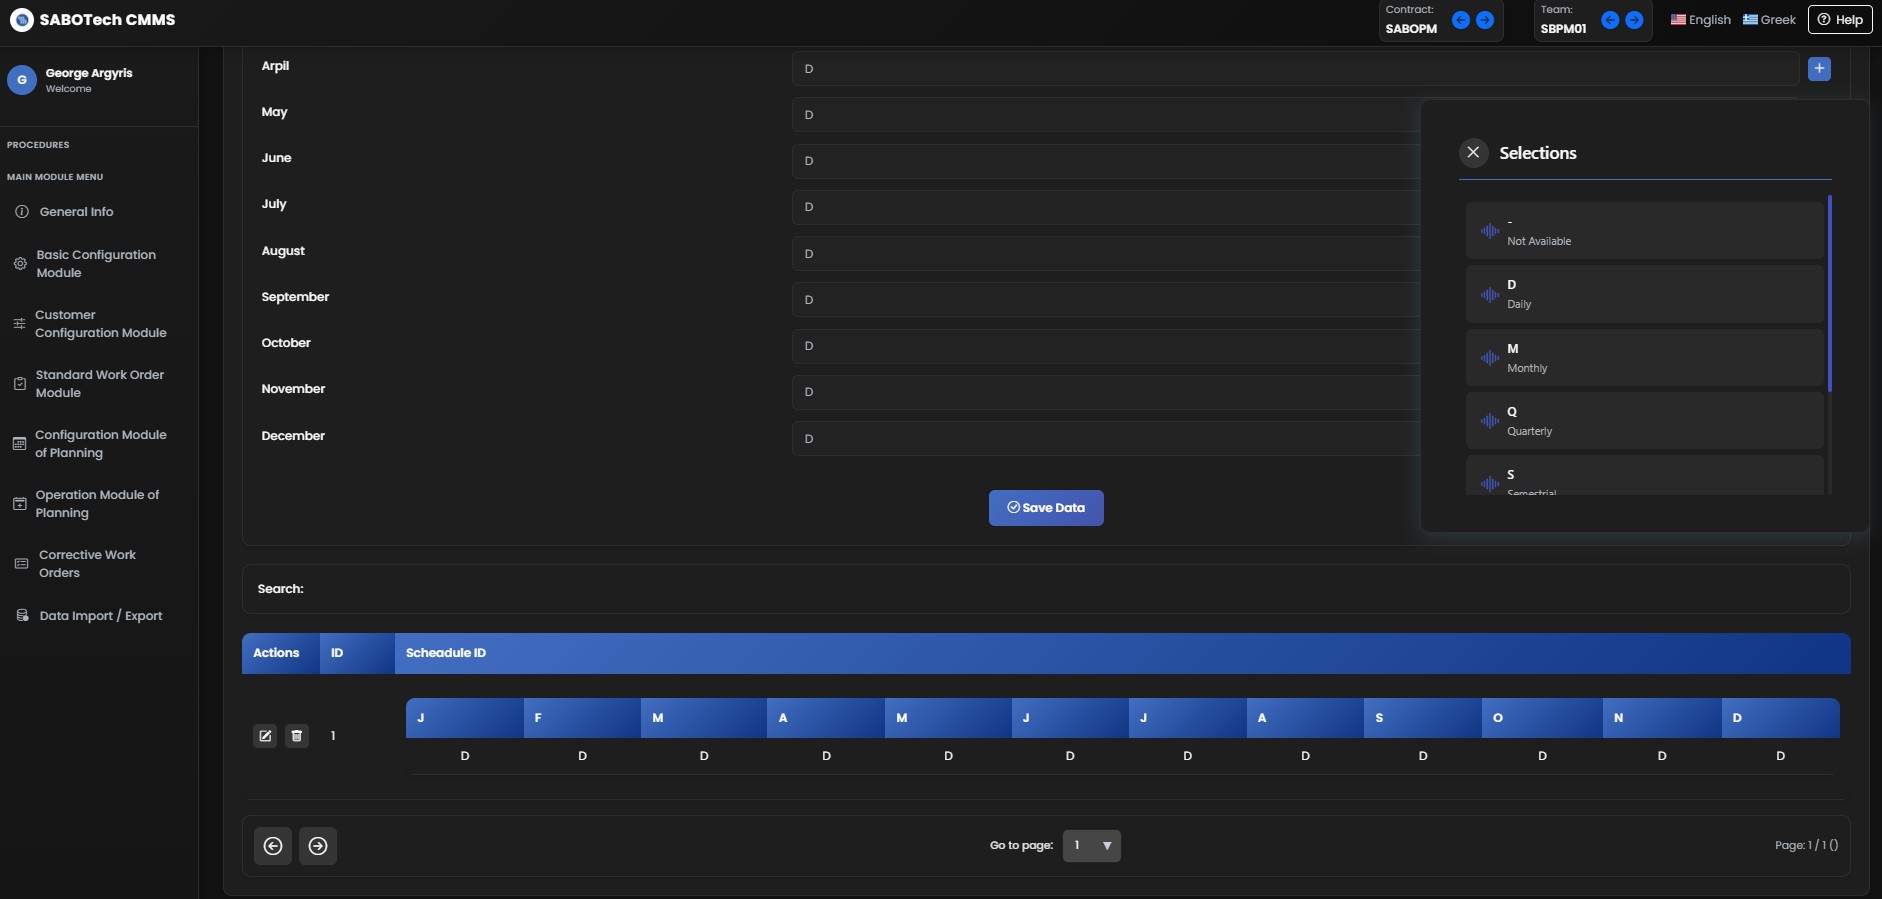1882x899 pixels.
Task: Click the Standard Work Order clipboard icon
Action: coord(20,384)
